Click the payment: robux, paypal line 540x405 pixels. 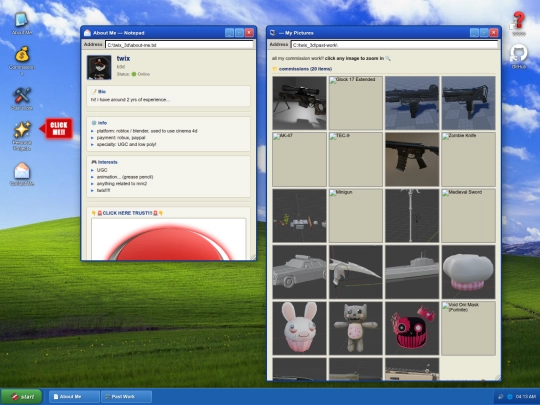[121, 137]
